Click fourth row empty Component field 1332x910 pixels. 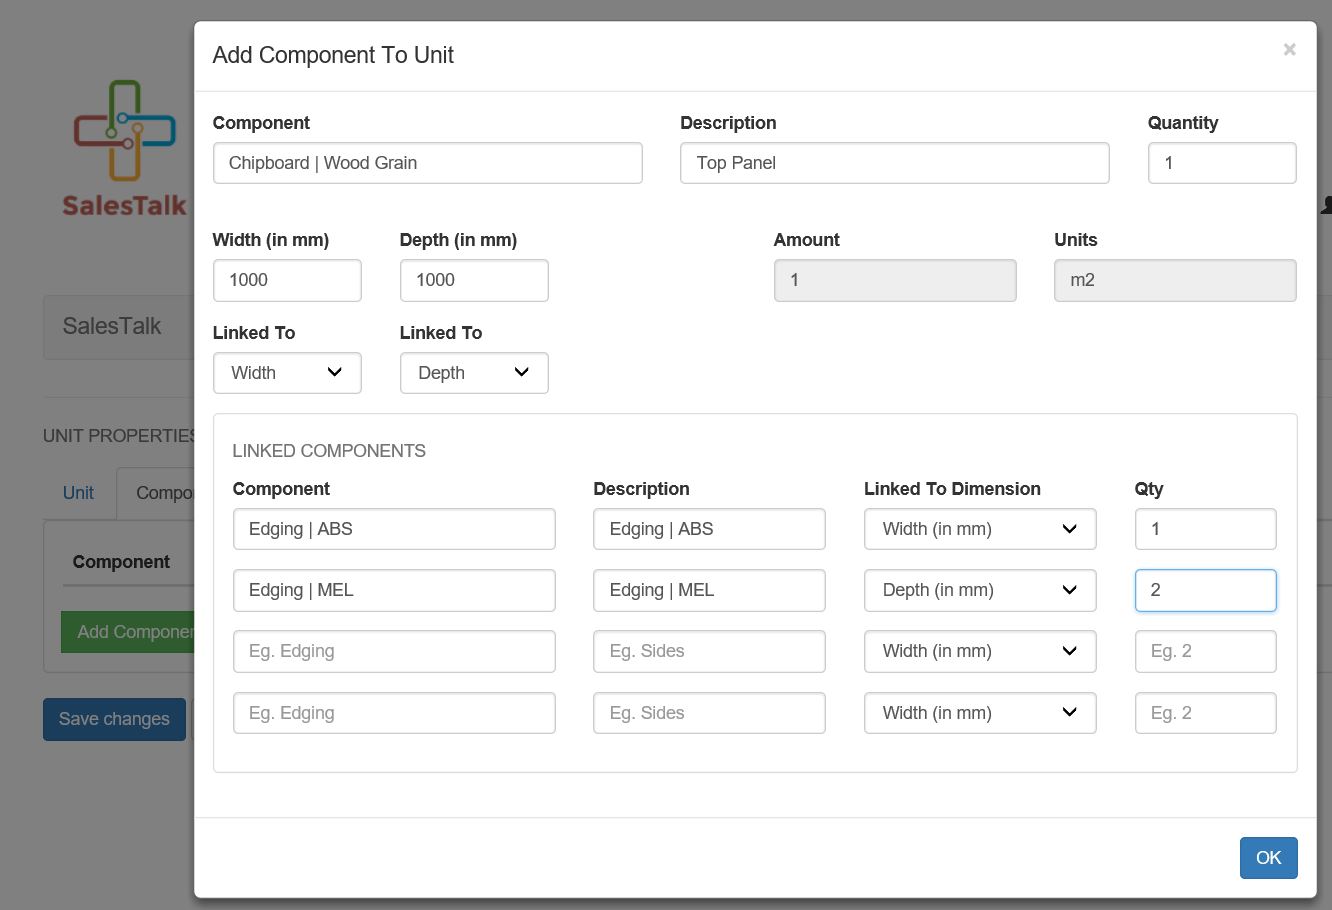(394, 713)
